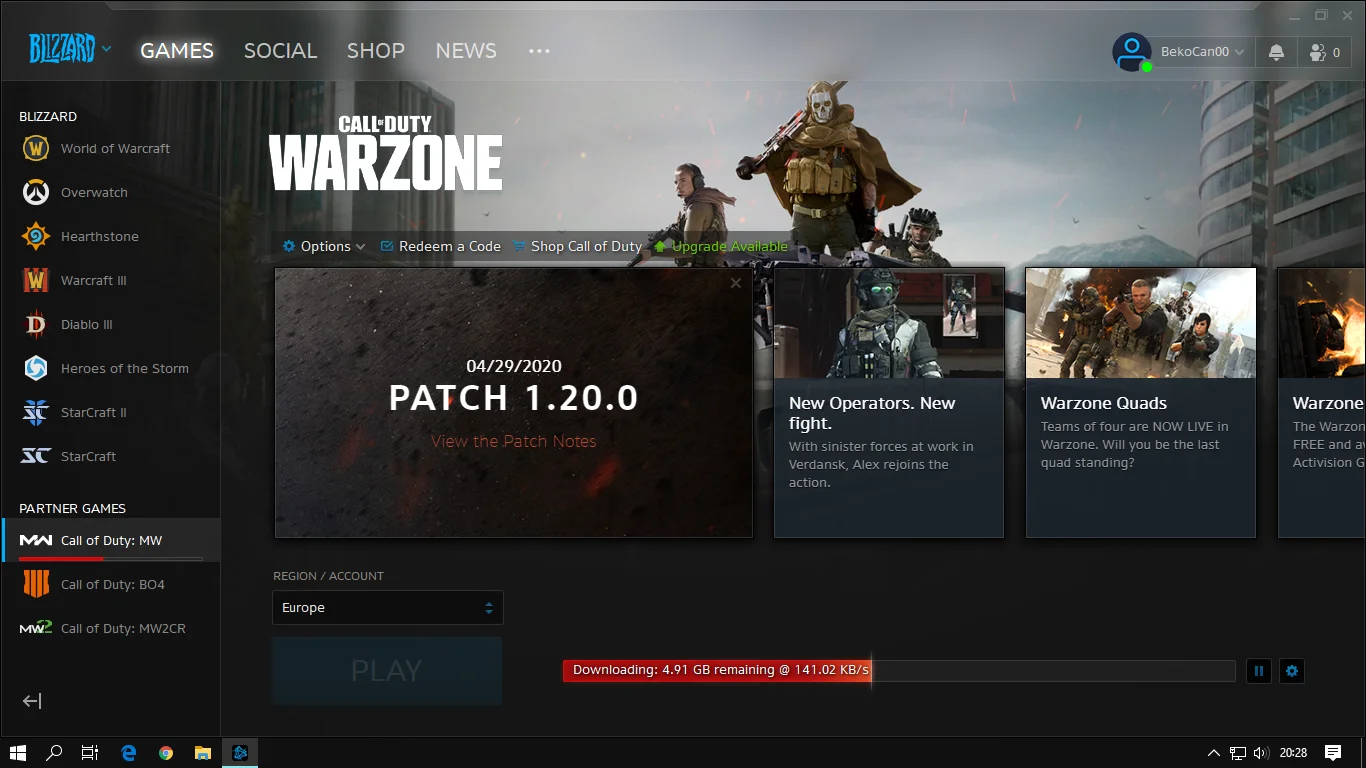Select the Call of Duty: MW2CR icon
The image size is (1366, 768).
[x=36, y=628]
